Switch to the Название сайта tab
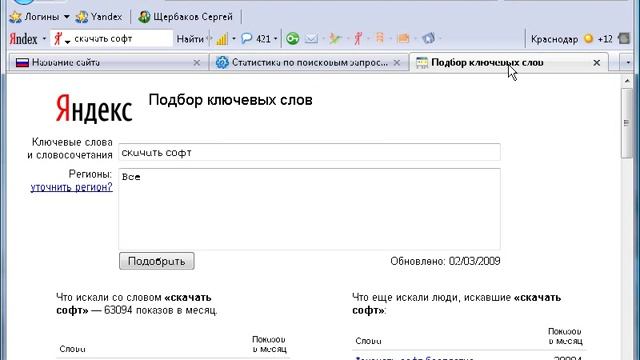The width and height of the screenshot is (640, 360). (x=108, y=62)
